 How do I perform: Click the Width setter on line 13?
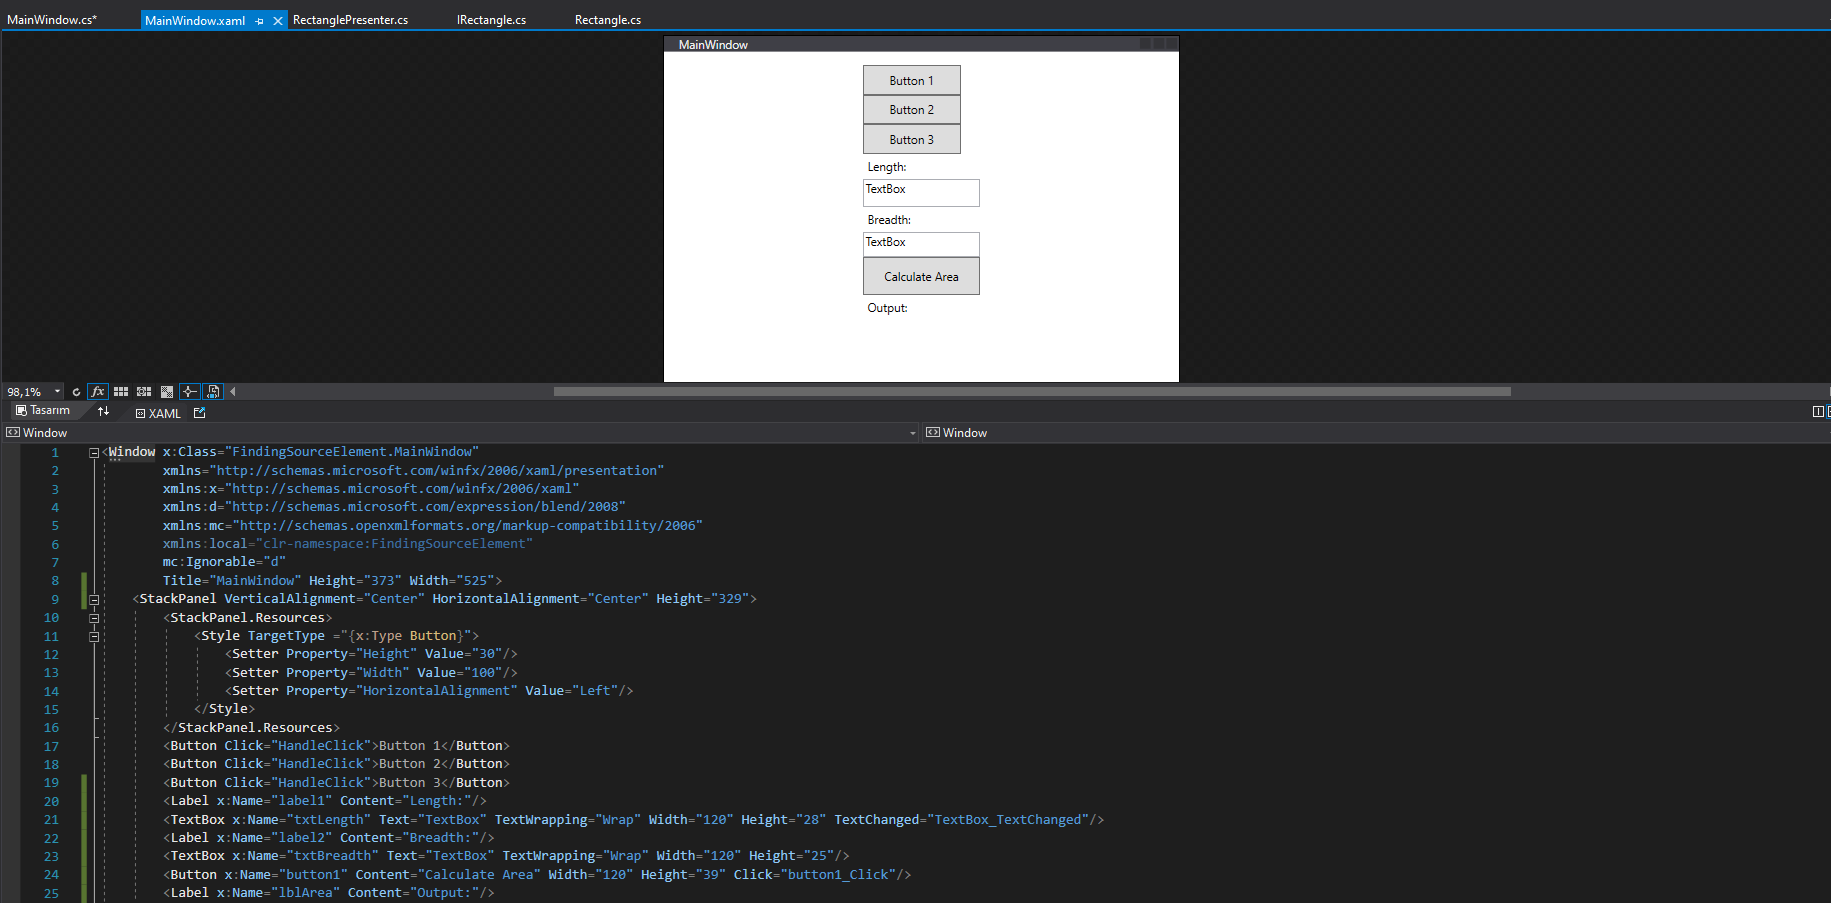tap(371, 673)
